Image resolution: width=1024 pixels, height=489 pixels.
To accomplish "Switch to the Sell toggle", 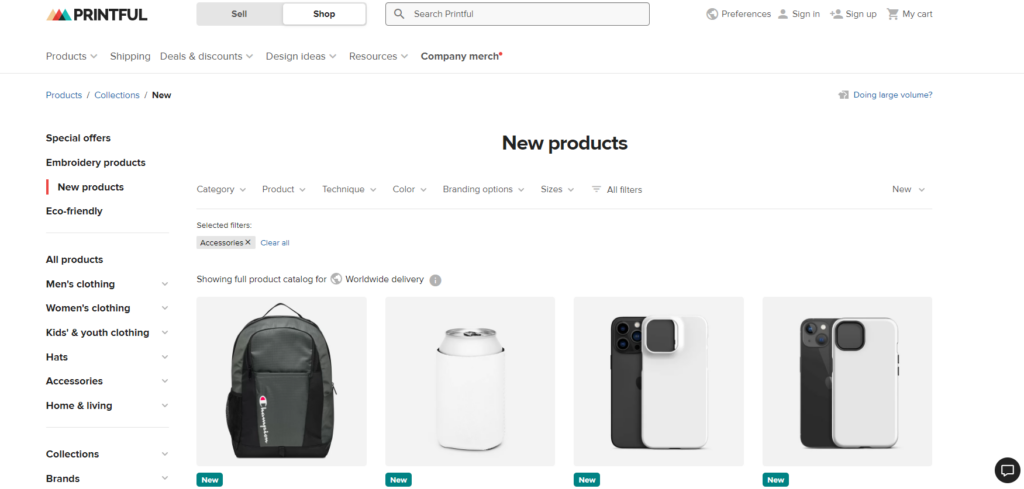I will [239, 14].
